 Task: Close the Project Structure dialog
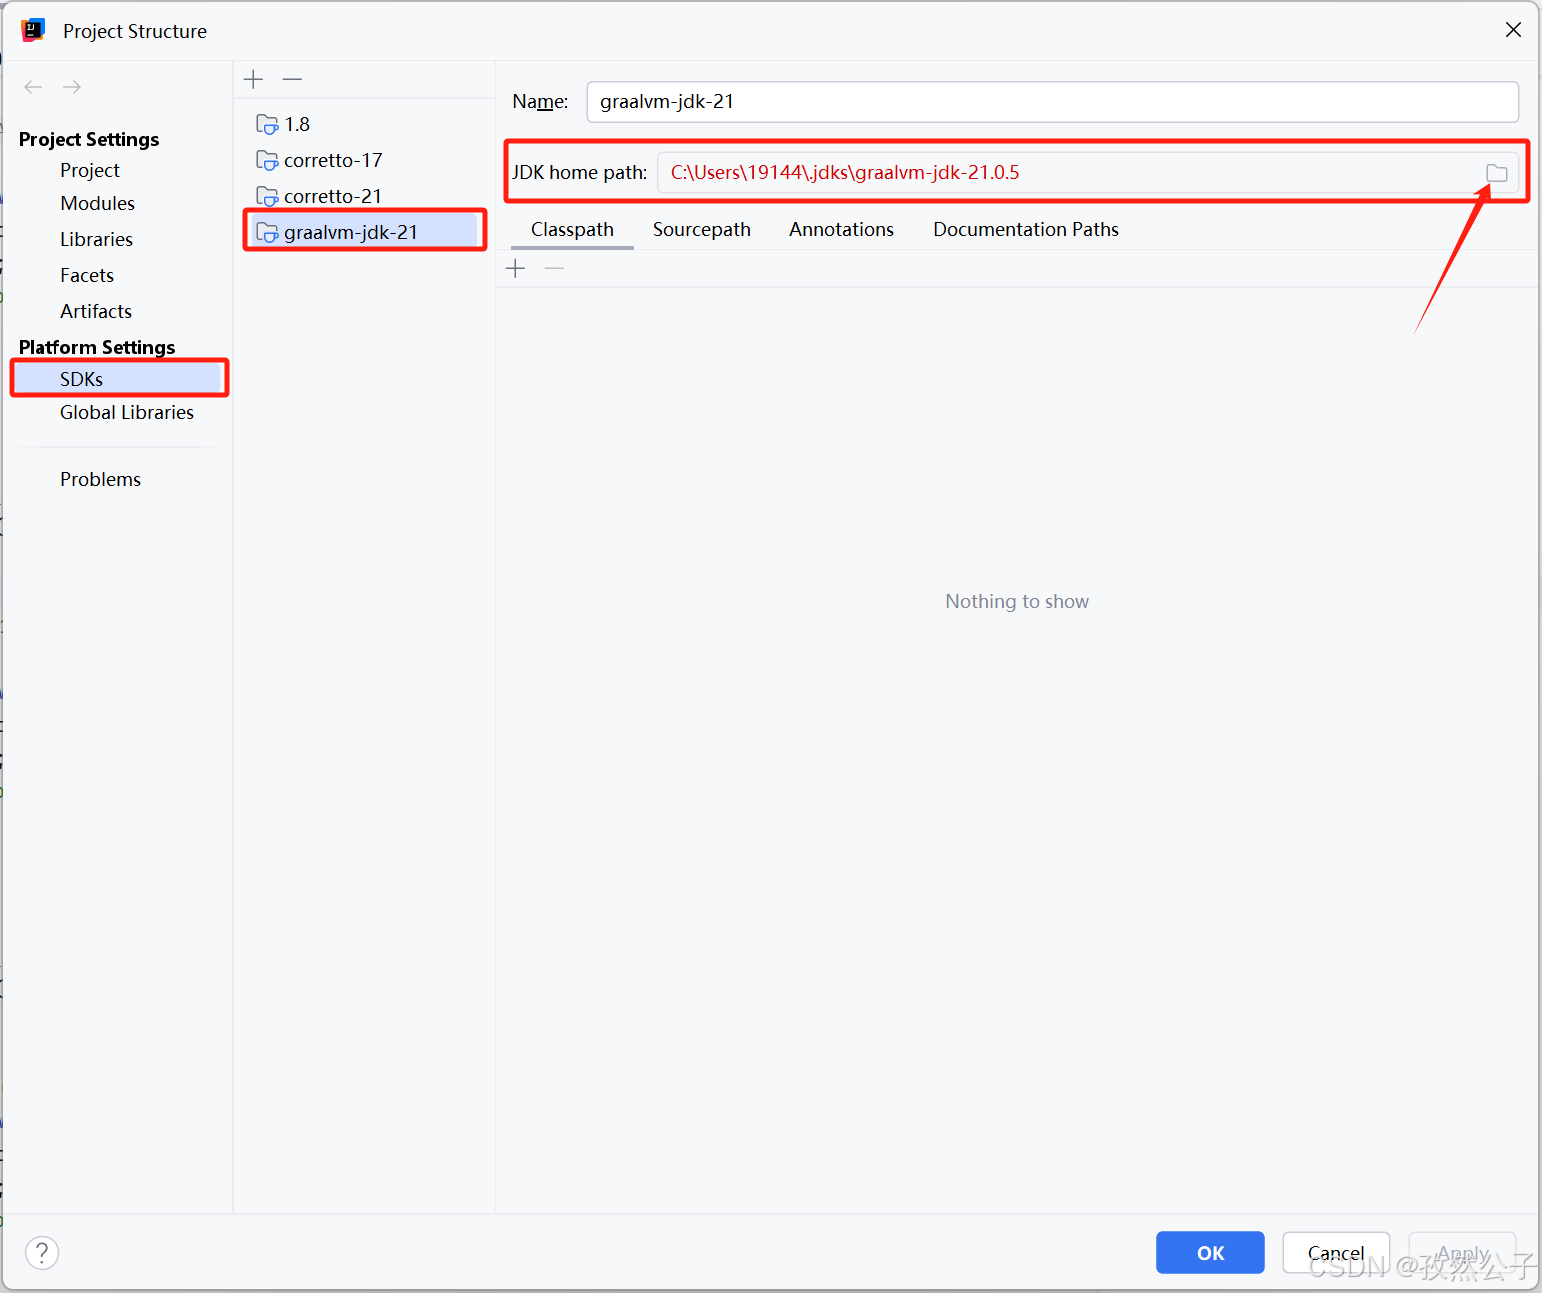tap(1514, 30)
